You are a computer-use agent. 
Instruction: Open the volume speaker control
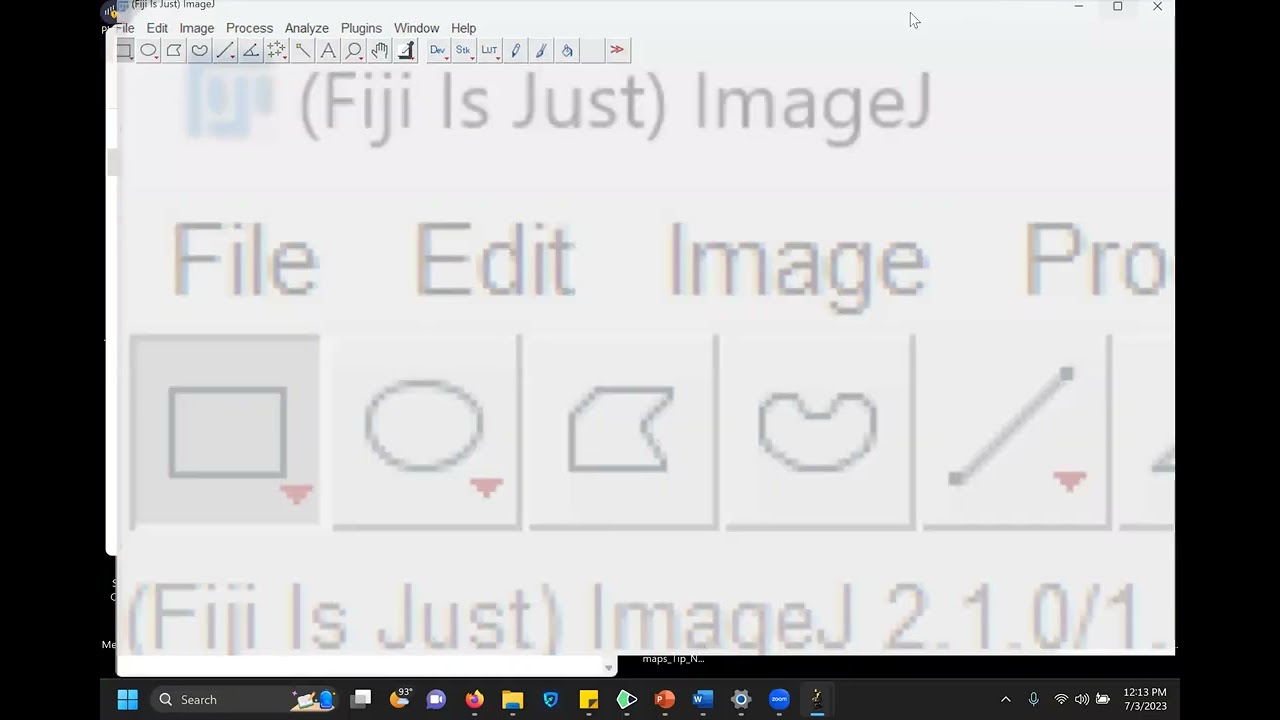pos(1081,699)
